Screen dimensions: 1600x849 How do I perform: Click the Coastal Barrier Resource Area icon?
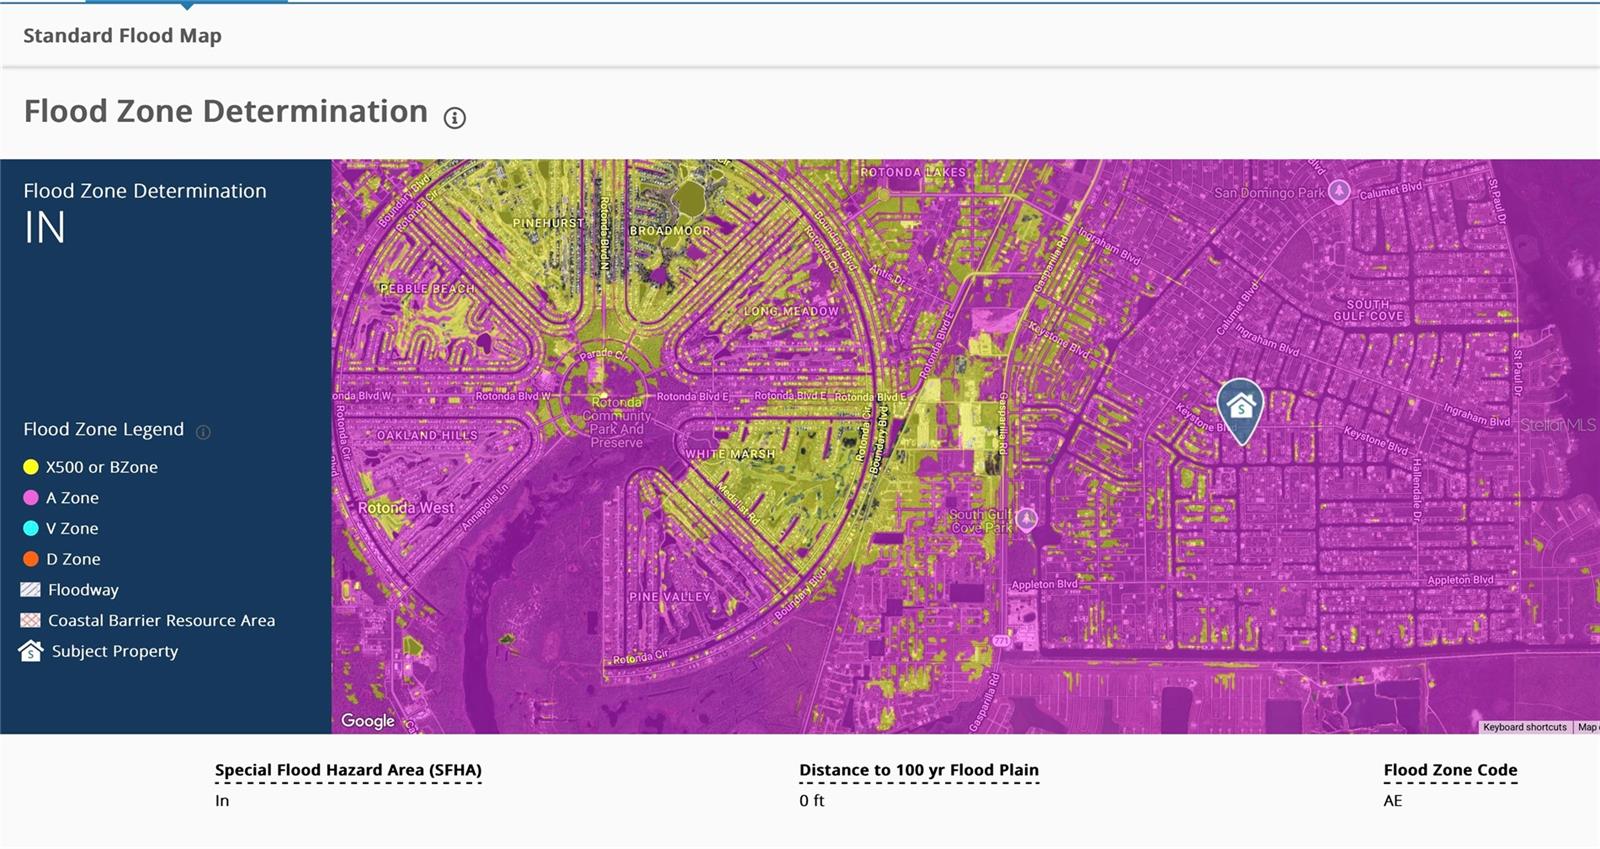31,621
